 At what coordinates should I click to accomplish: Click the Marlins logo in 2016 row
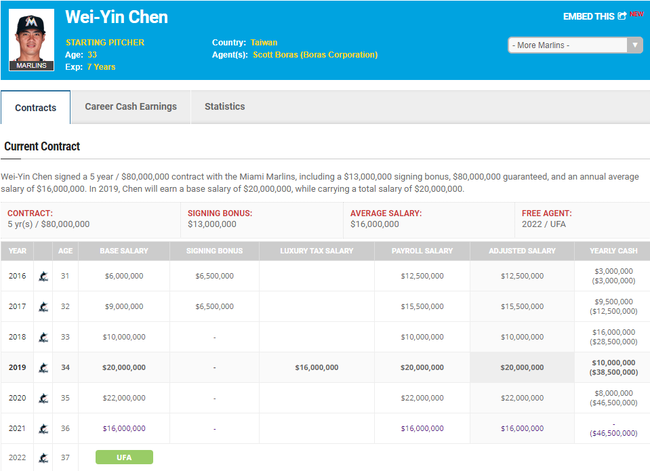coord(44,276)
